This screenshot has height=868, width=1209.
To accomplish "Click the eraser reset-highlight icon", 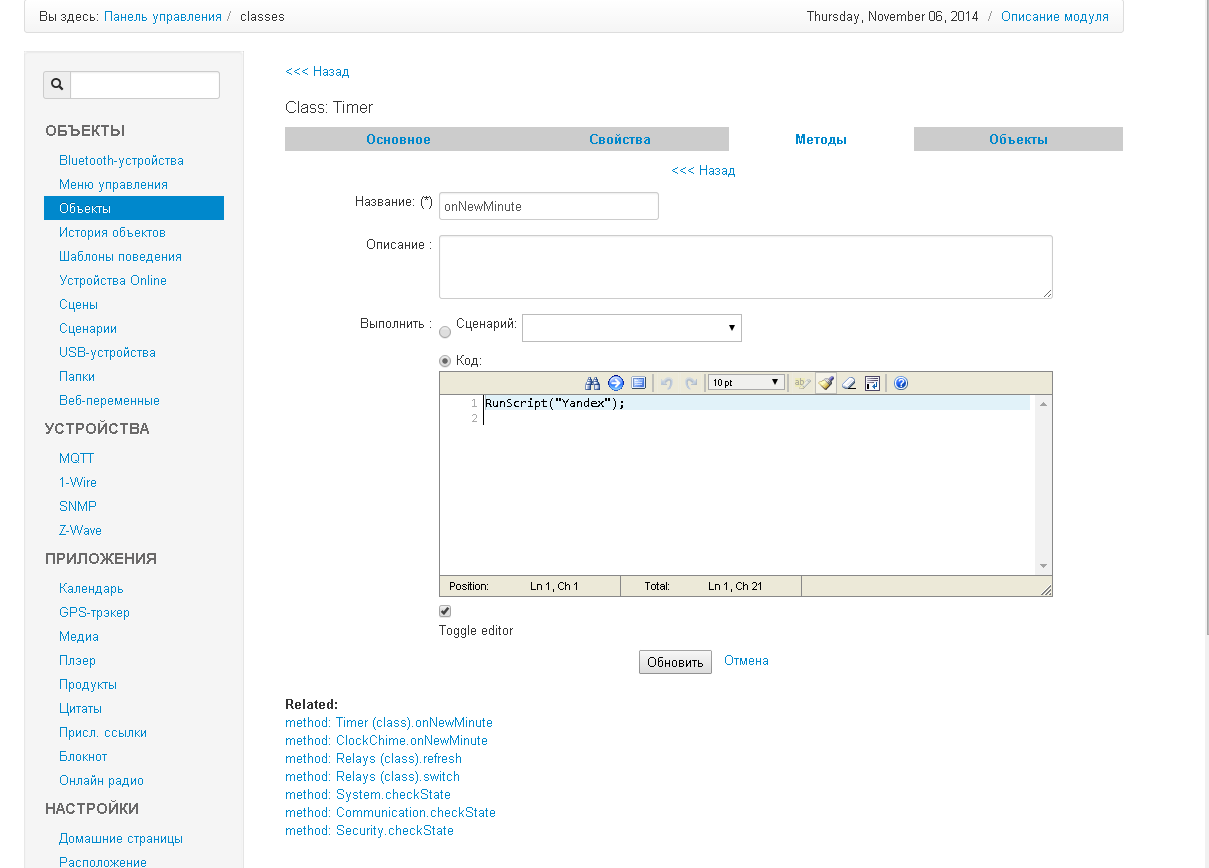I will pyautogui.click(x=849, y=383).
